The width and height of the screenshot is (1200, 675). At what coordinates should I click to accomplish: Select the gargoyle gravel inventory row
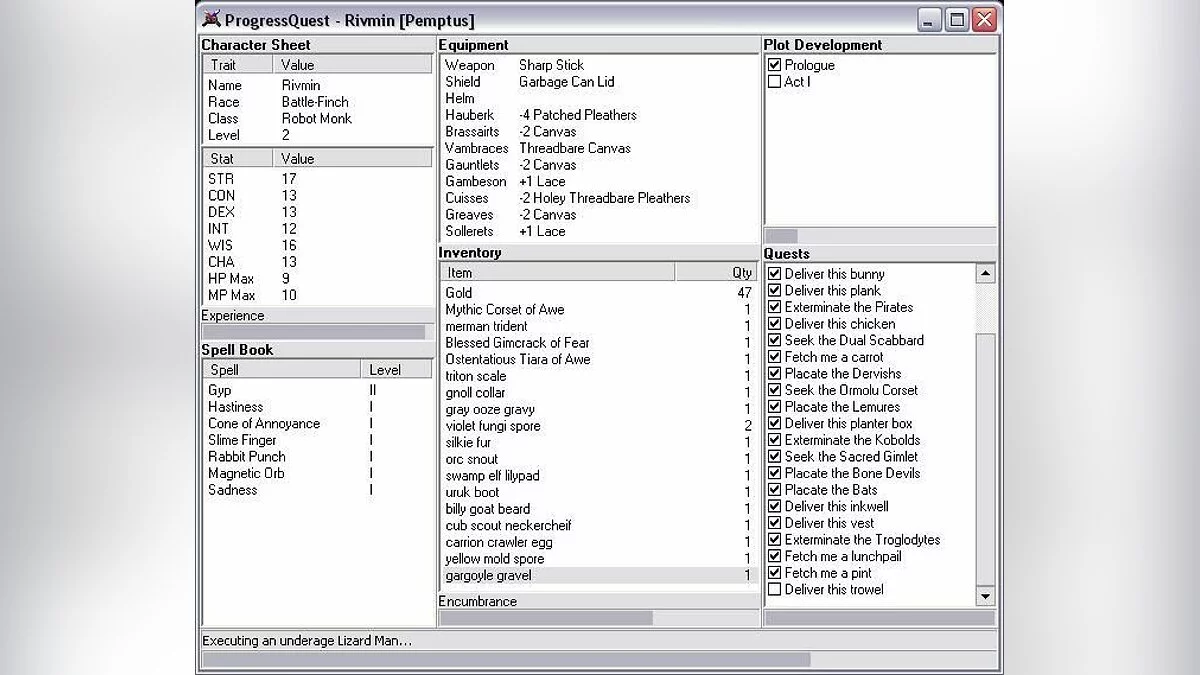[598, 575]
